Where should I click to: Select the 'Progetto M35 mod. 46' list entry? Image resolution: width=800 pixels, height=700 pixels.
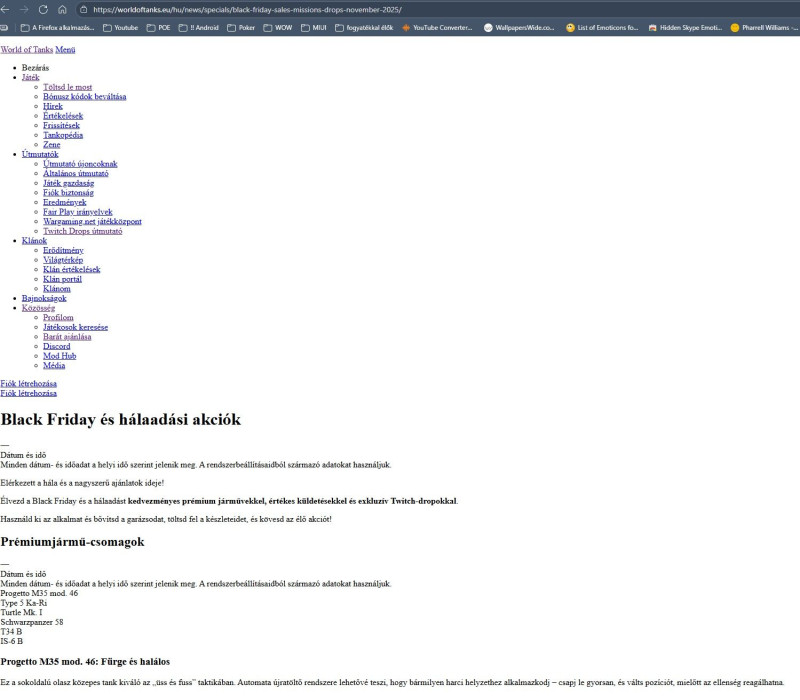[39, 593]
